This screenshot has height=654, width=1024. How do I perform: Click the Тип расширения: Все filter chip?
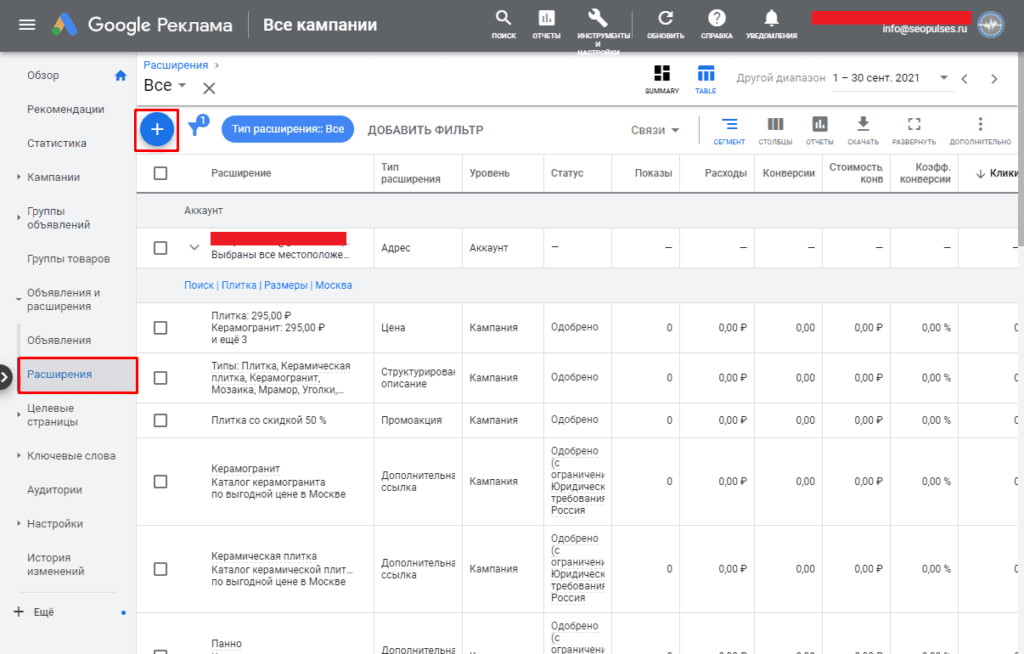point(288,129)
